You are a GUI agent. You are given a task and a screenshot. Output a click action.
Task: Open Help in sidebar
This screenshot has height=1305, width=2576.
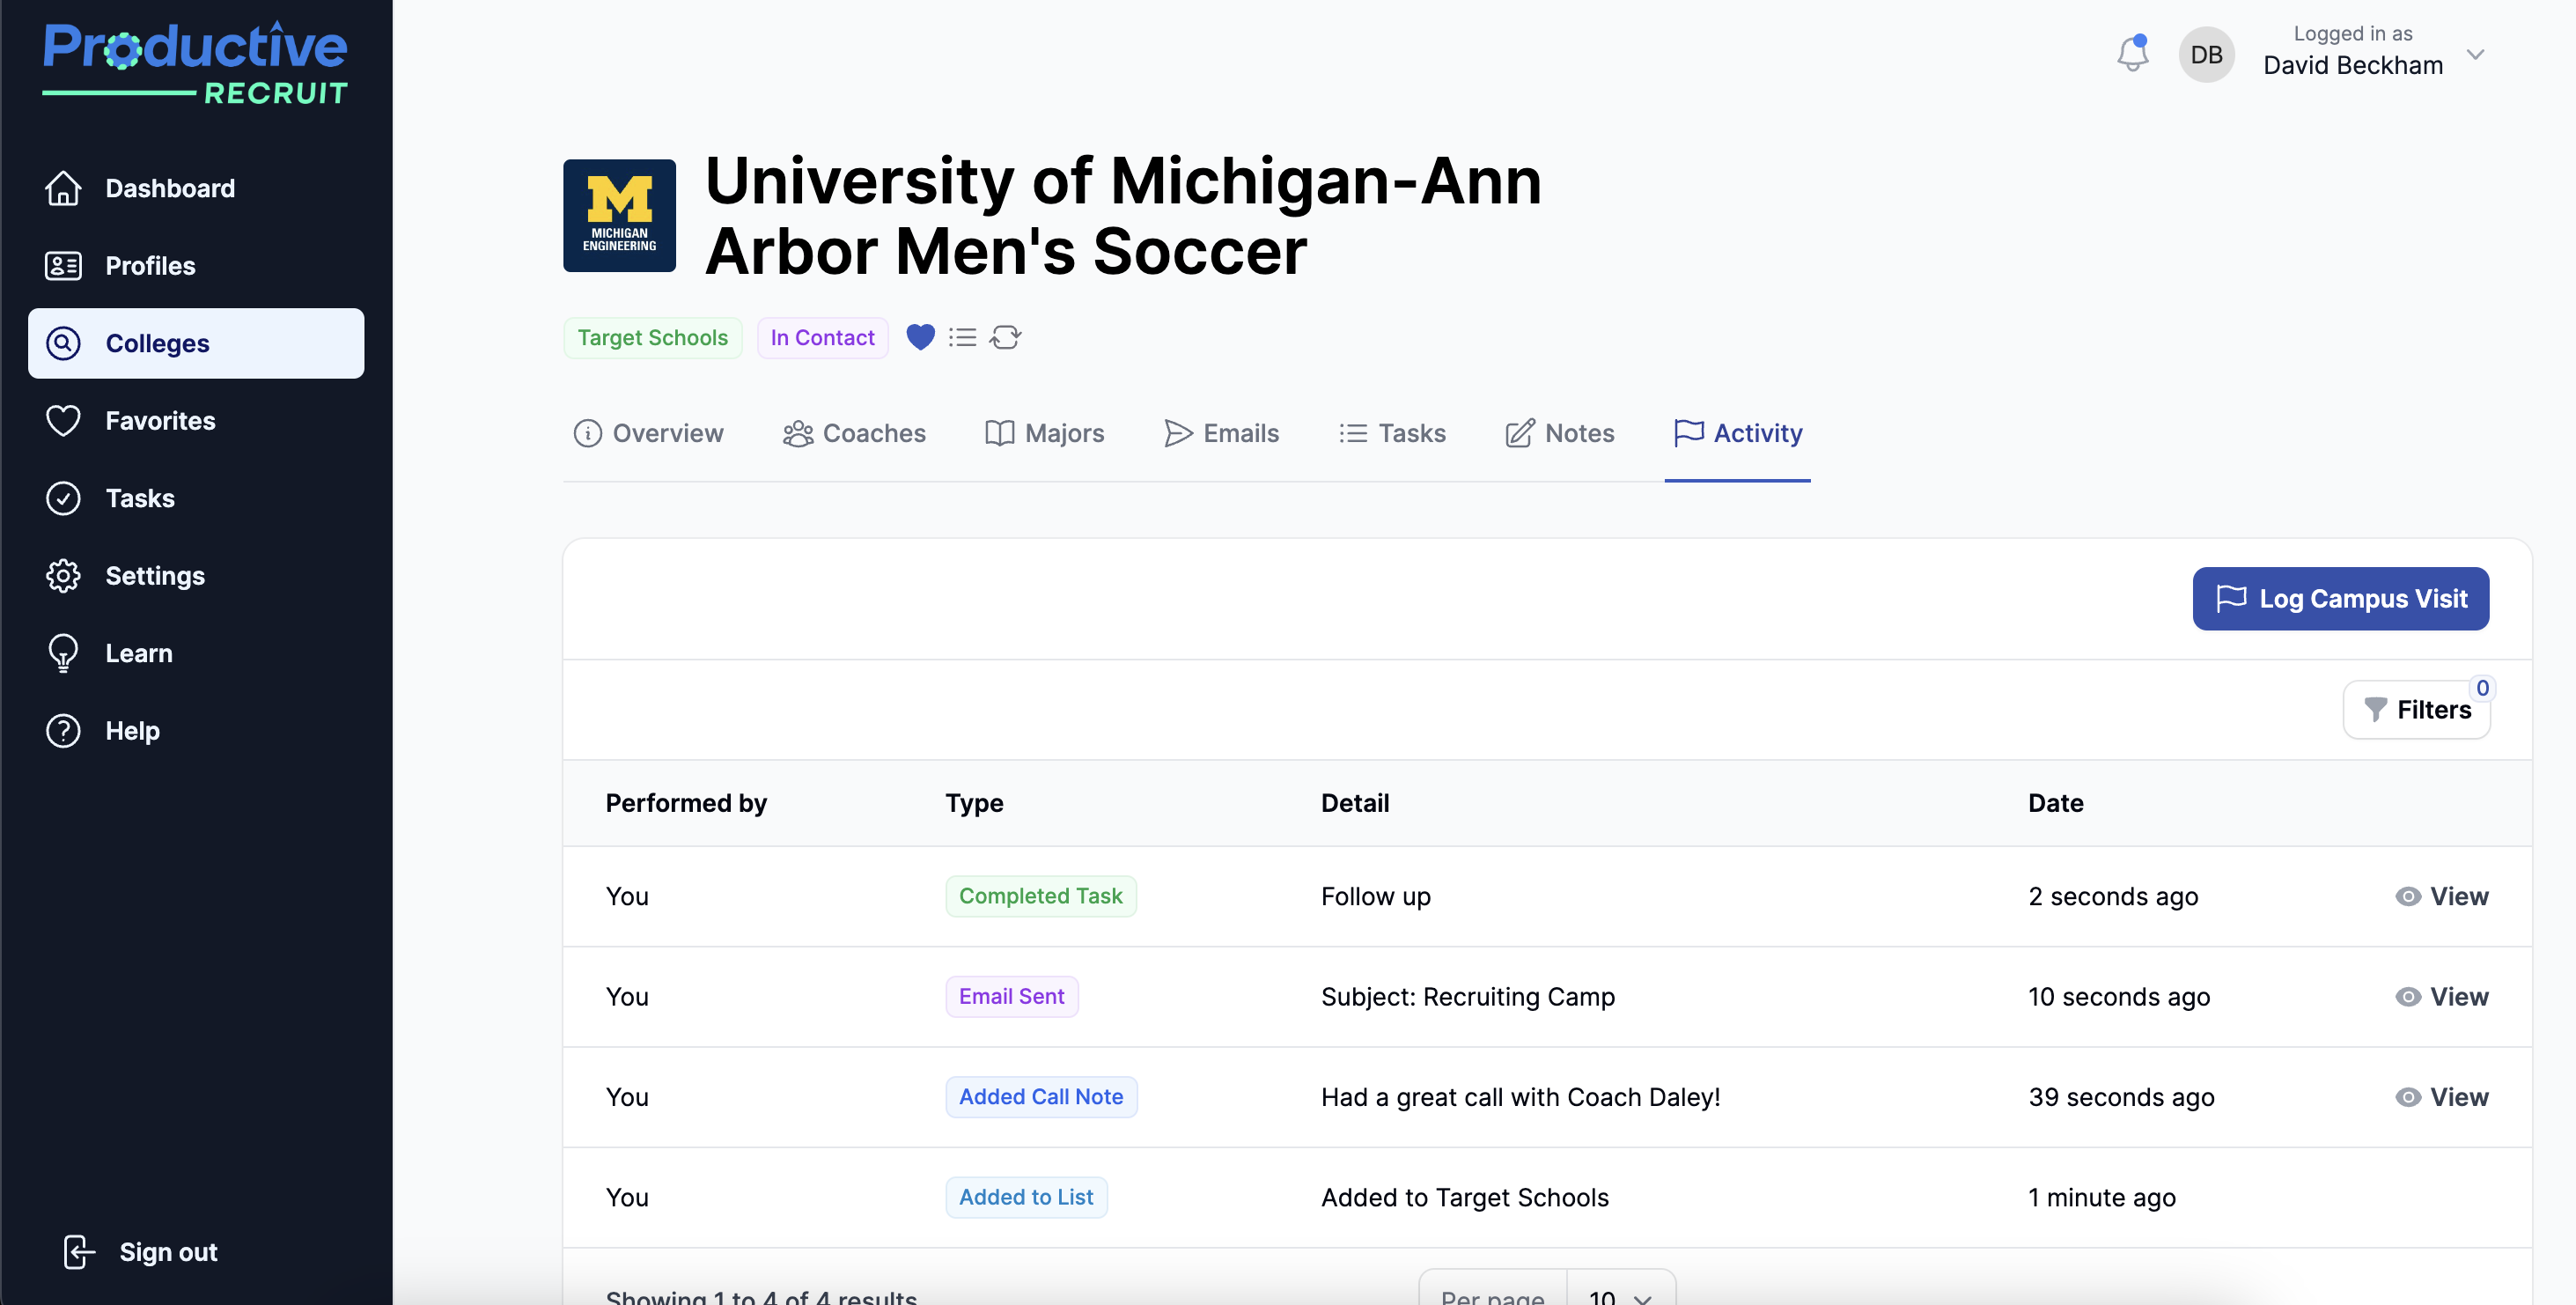pyautogui.click(x=196, y=731)
